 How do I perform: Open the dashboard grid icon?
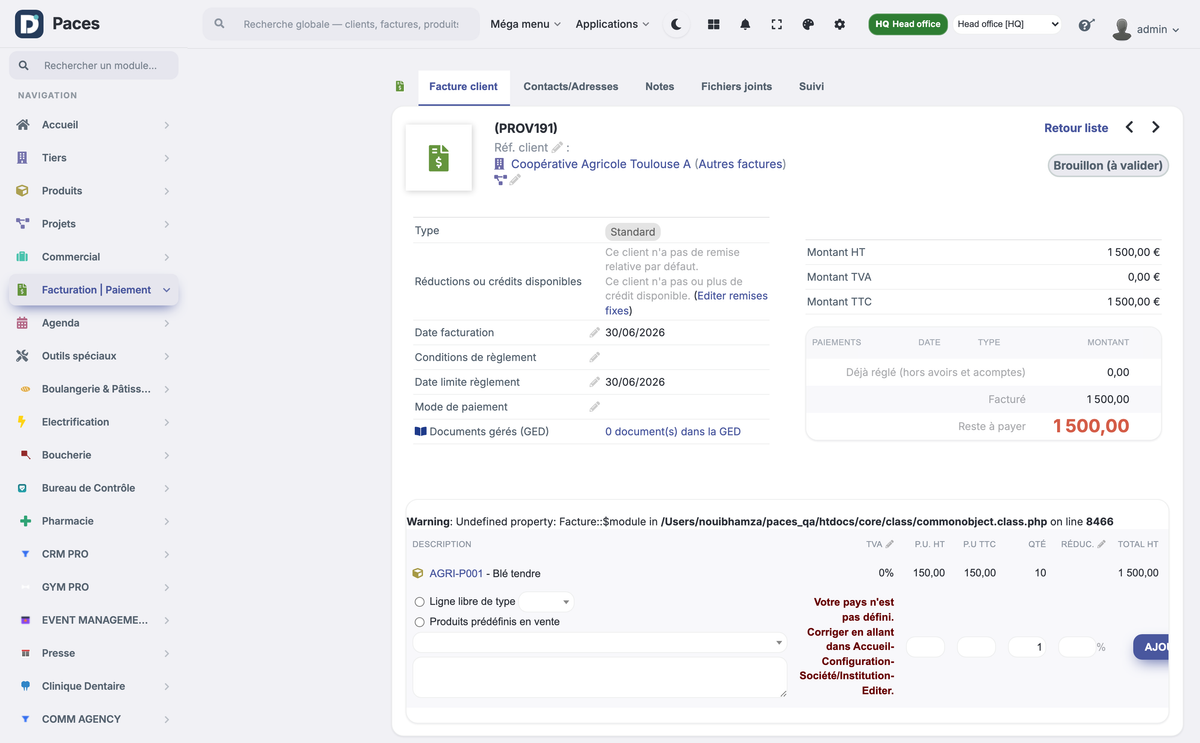(x=714, y=24)
